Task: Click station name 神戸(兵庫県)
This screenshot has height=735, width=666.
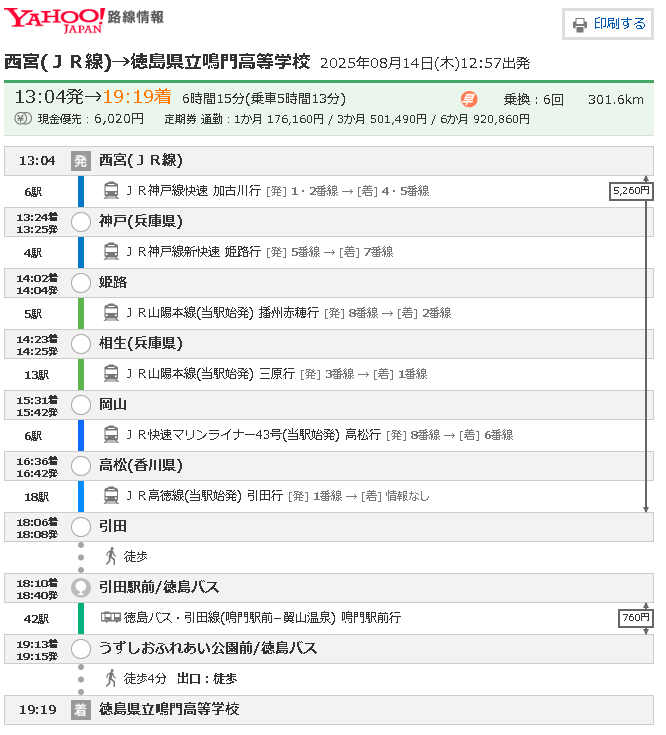Action: point(141,222)
